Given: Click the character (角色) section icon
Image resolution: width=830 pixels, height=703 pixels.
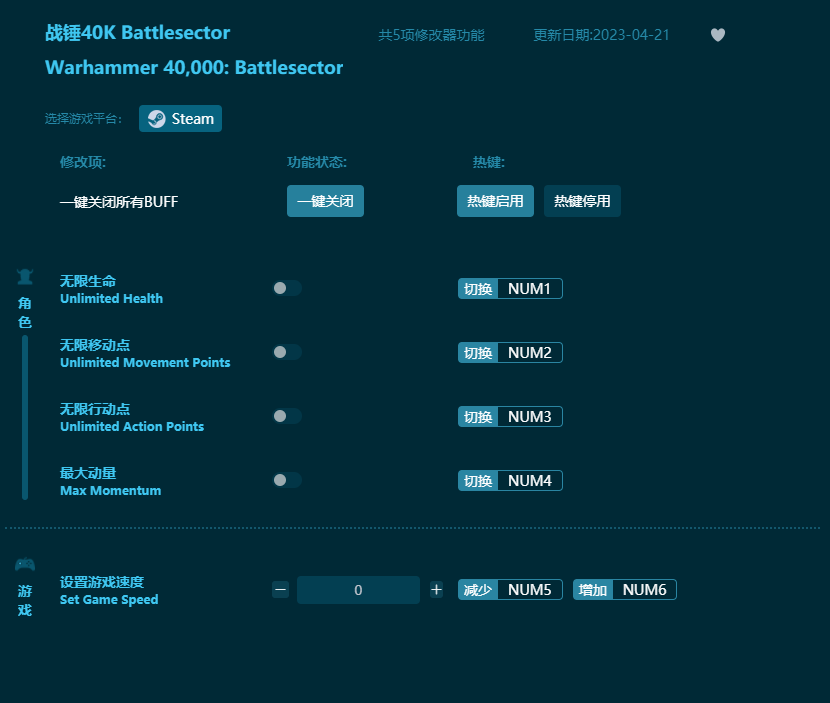Looking at the screenshot, I should click(25, 276).
